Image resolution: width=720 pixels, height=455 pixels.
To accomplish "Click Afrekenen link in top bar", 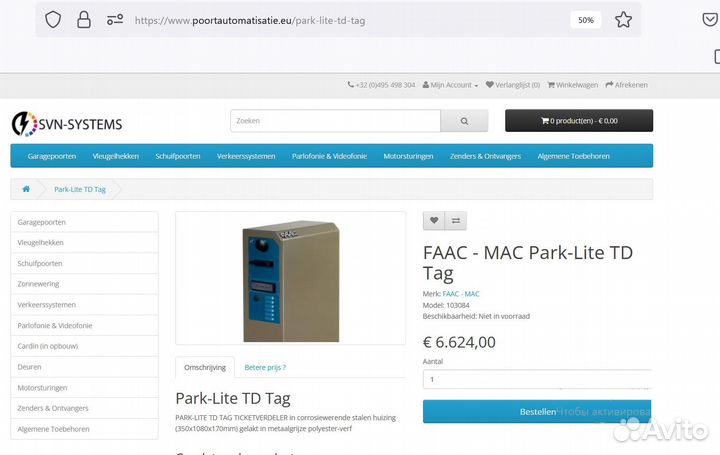I will click(626, 85).
